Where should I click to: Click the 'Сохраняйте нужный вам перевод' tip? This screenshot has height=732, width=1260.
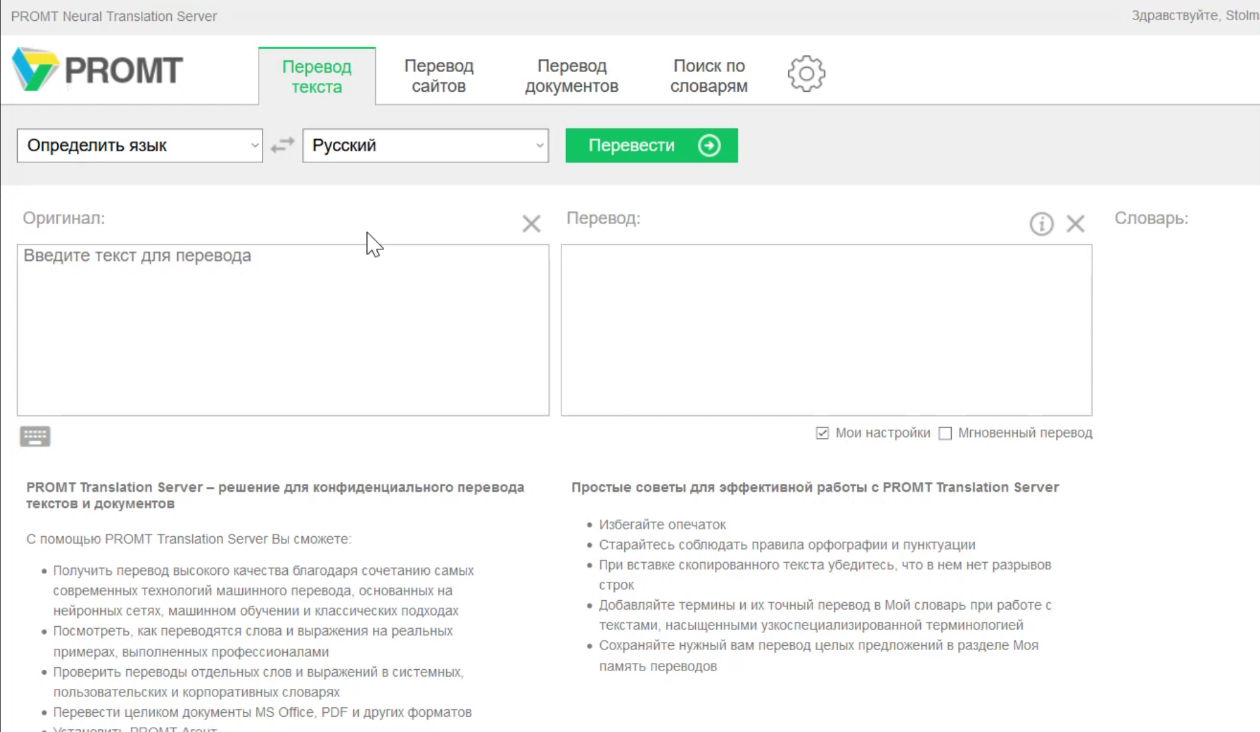818,656
